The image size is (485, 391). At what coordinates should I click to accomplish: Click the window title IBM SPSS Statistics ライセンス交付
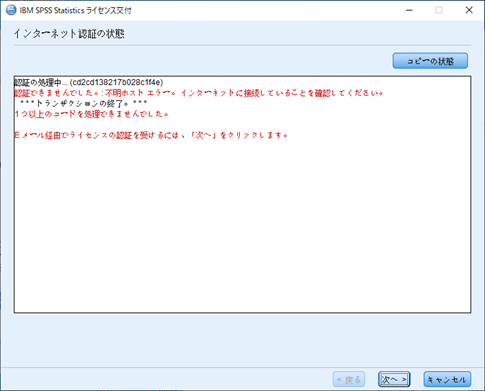[x=75, y=10]
